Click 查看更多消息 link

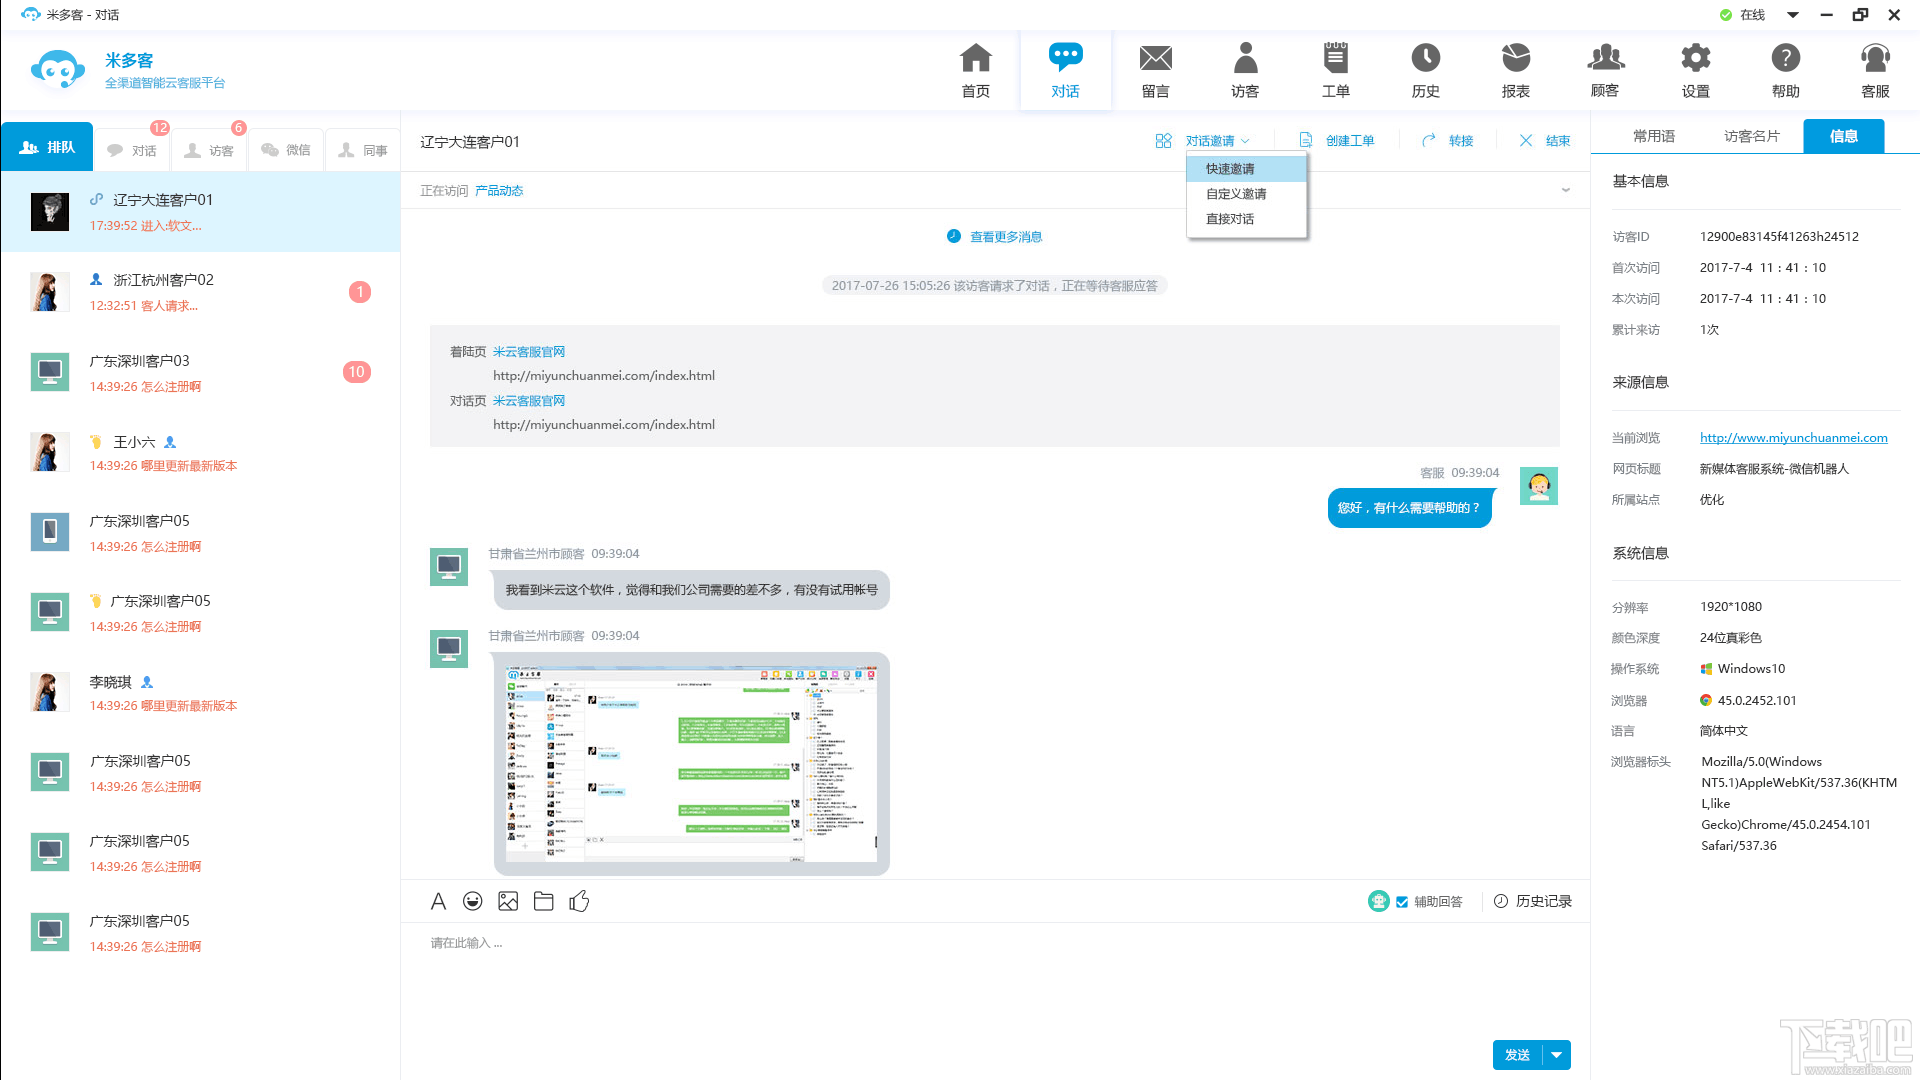(x=1005, y=237)
